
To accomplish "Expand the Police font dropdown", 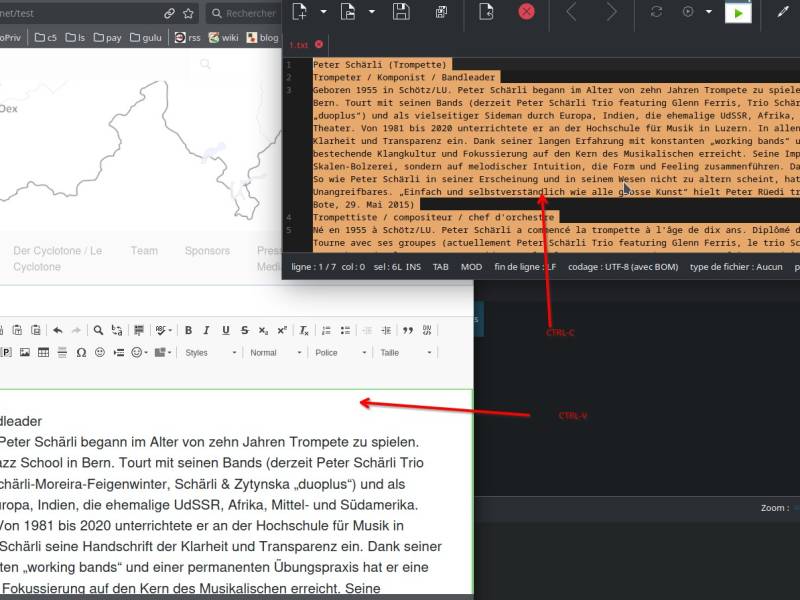I will (340, 353).
